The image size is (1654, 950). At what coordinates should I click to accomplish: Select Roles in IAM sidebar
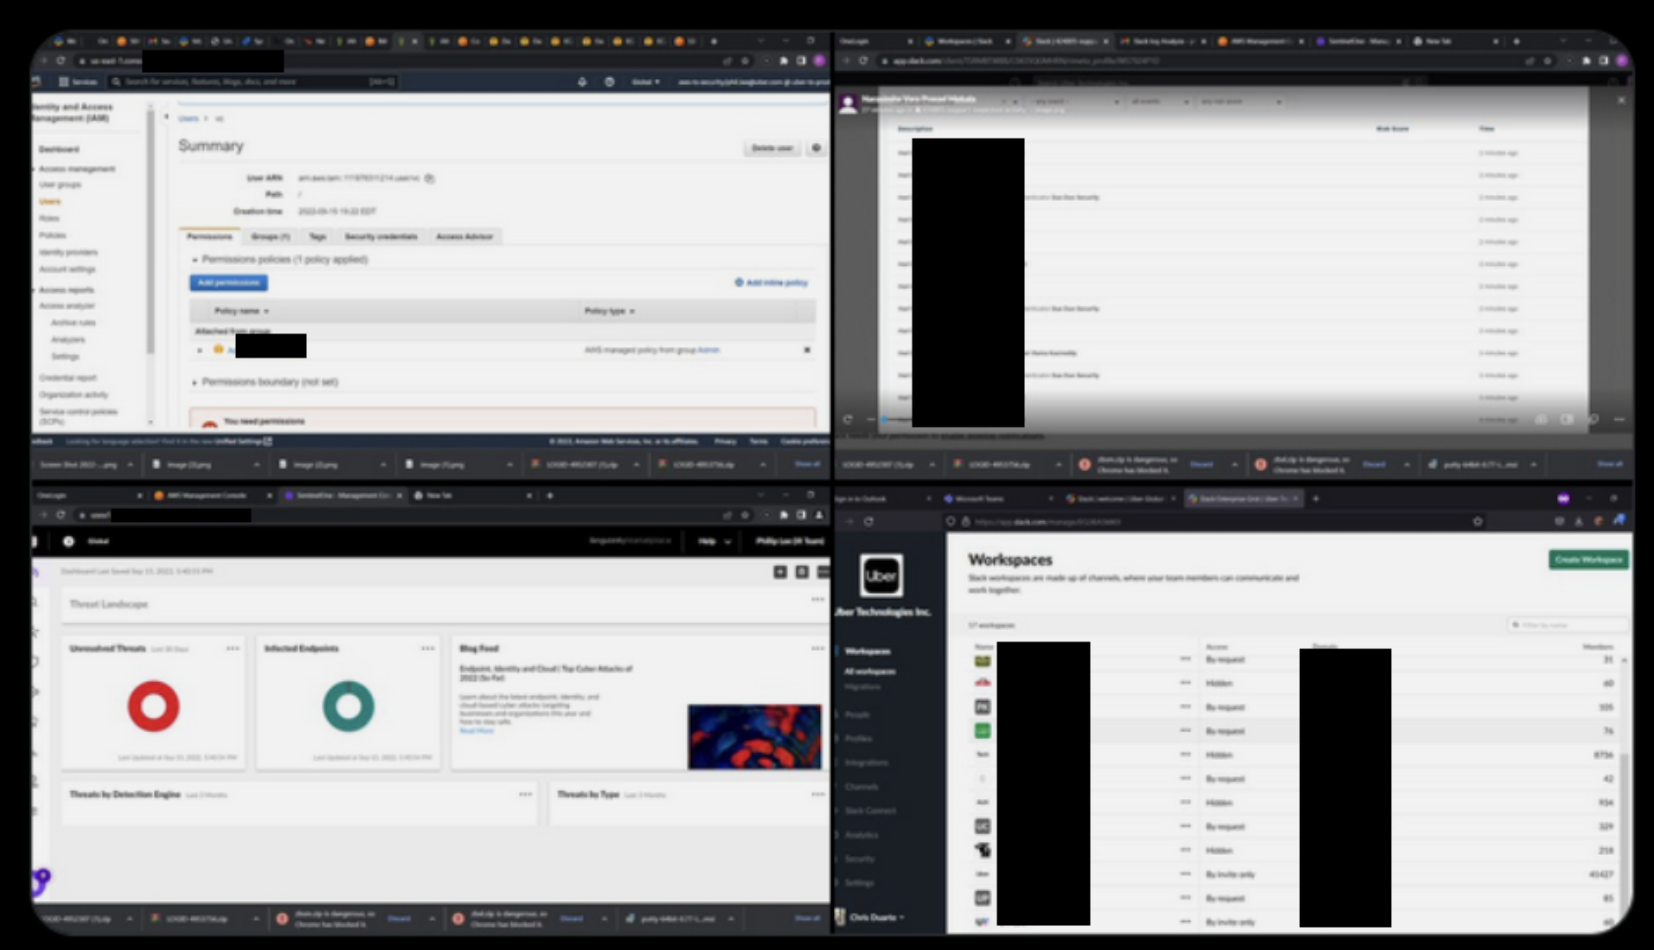[x=49, y=218]
